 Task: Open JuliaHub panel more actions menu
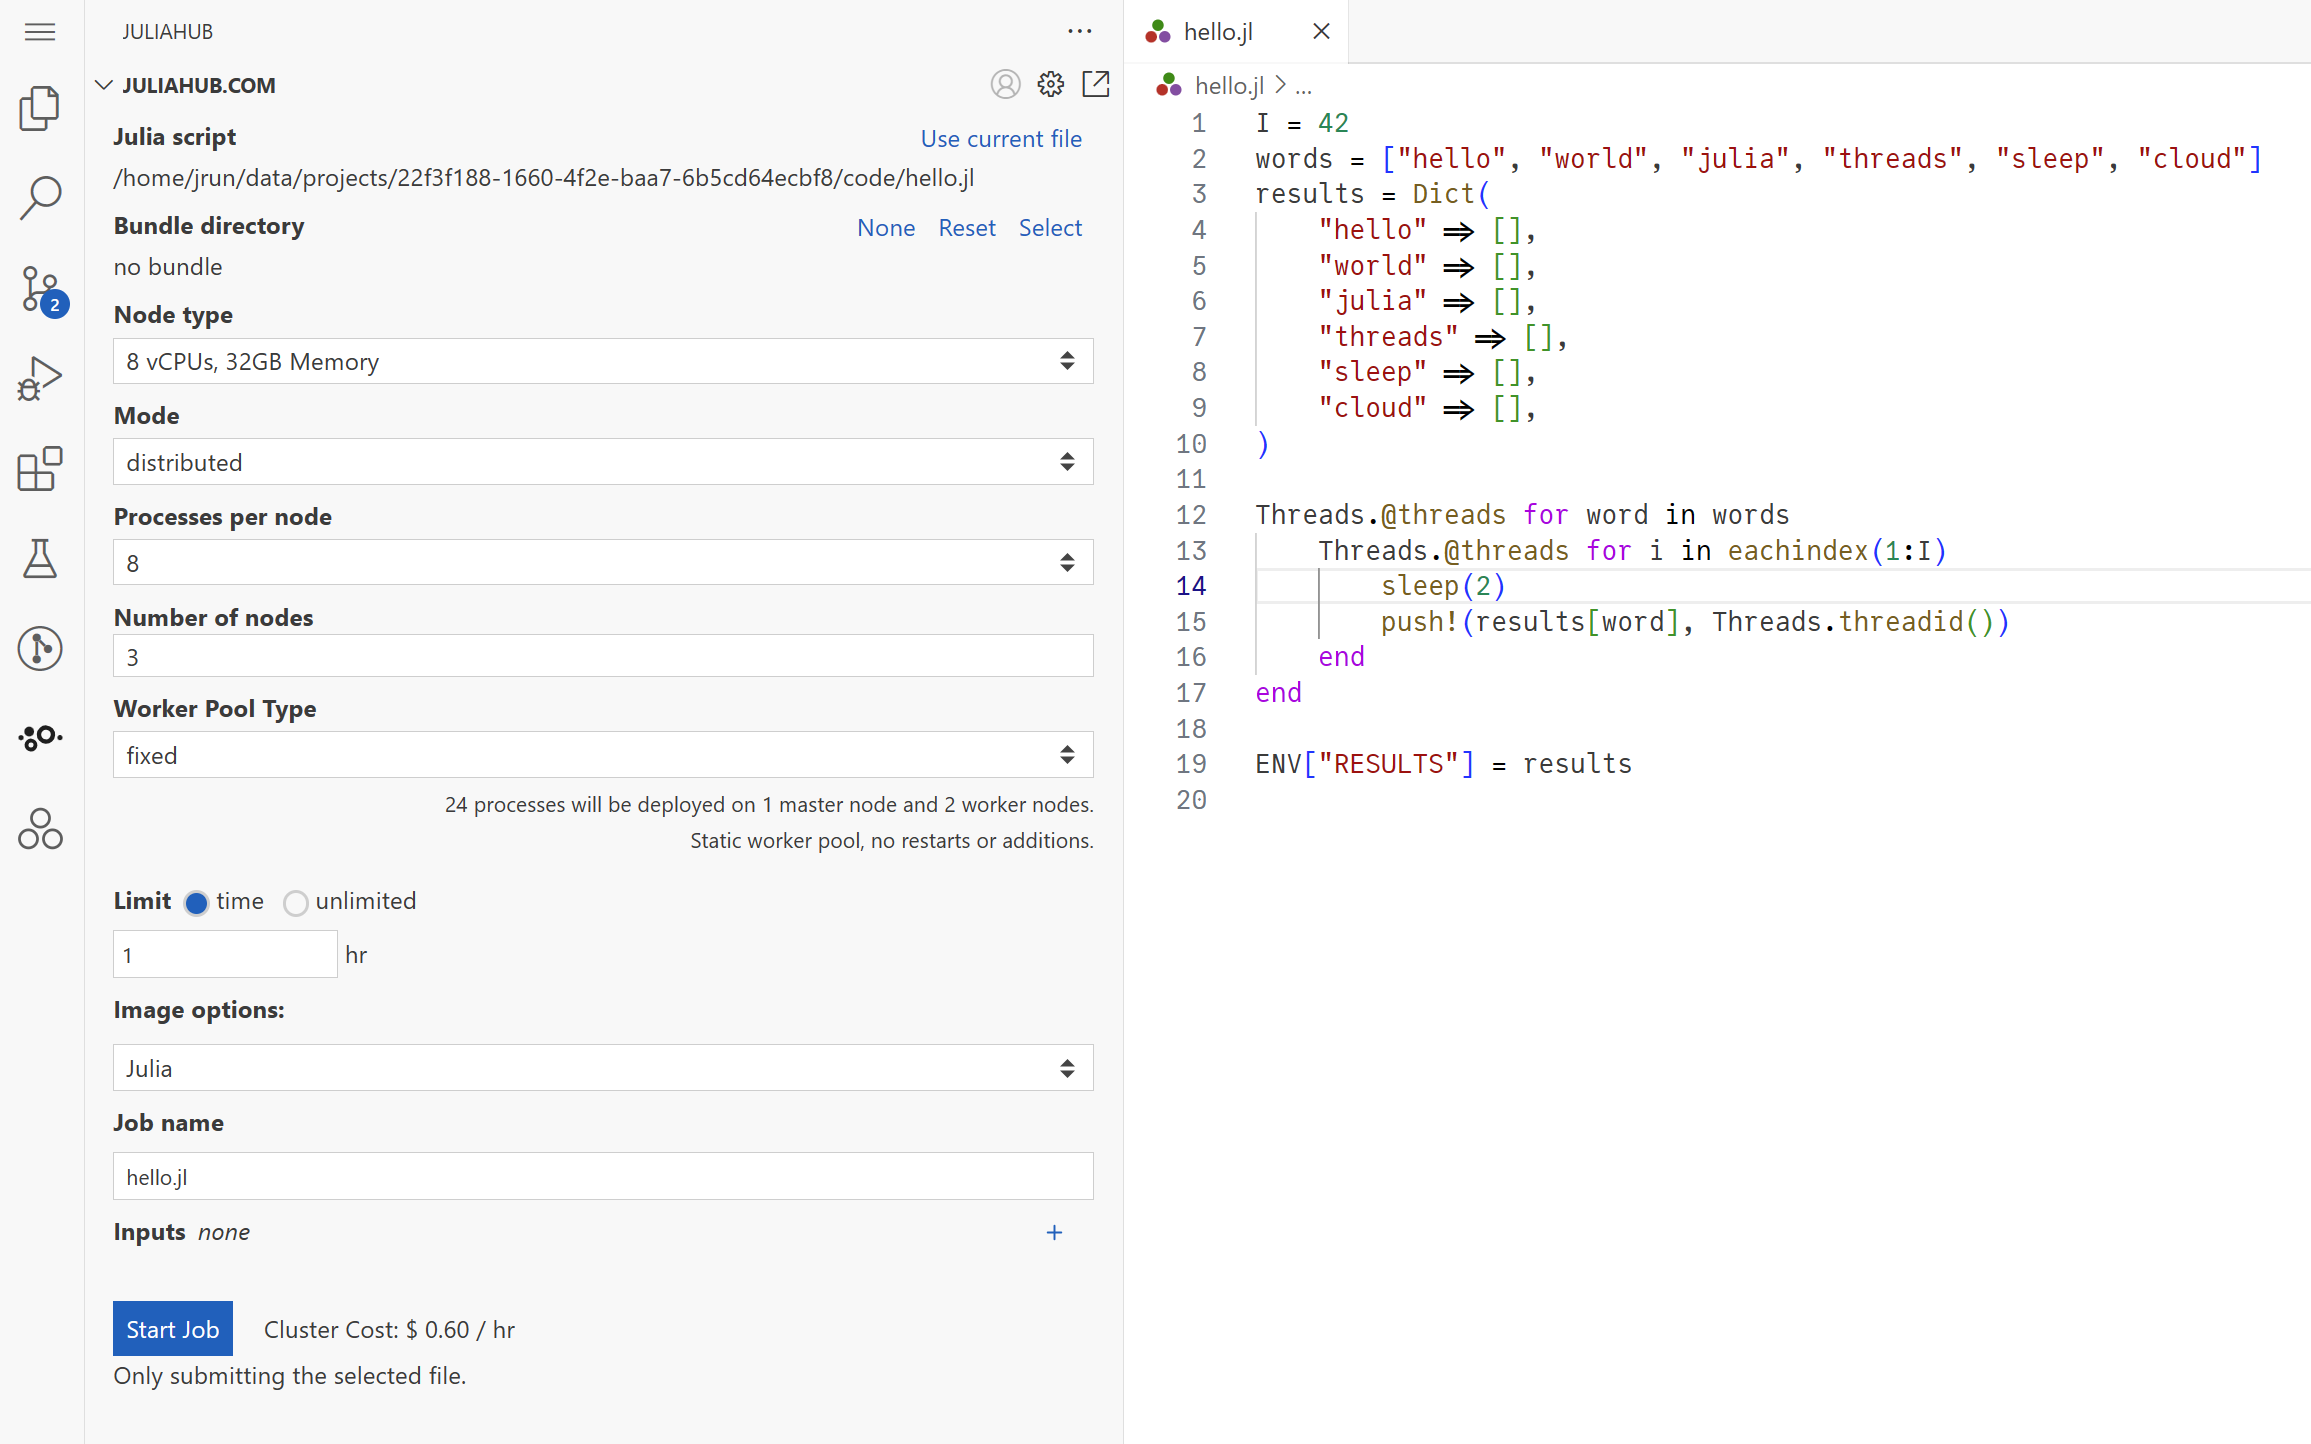(1079, 32)
